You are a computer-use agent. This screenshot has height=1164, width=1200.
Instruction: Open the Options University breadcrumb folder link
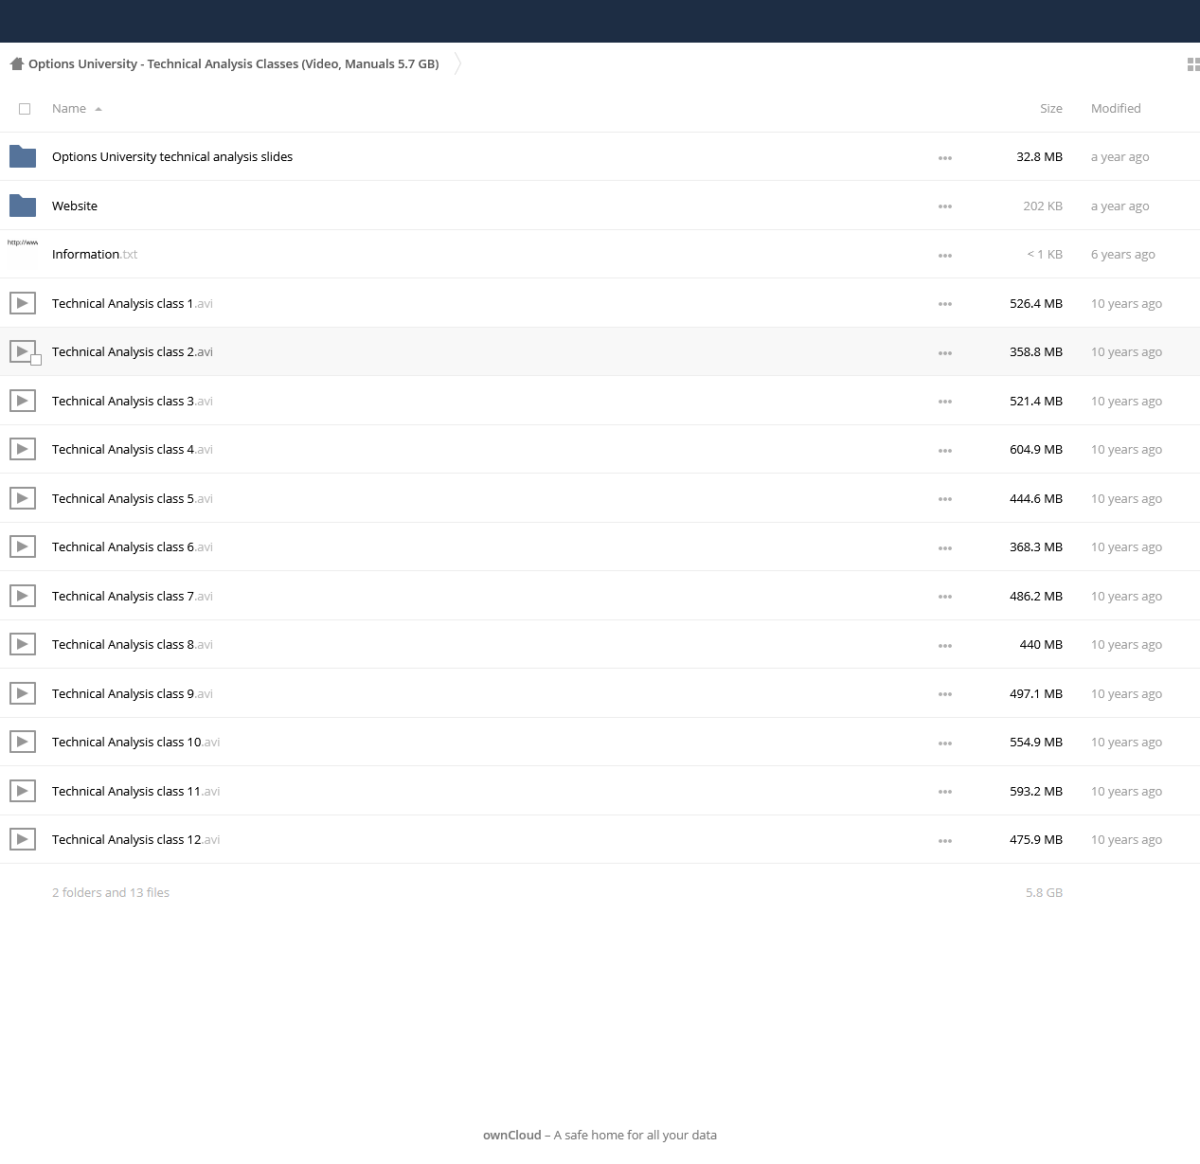pos(233,64)
